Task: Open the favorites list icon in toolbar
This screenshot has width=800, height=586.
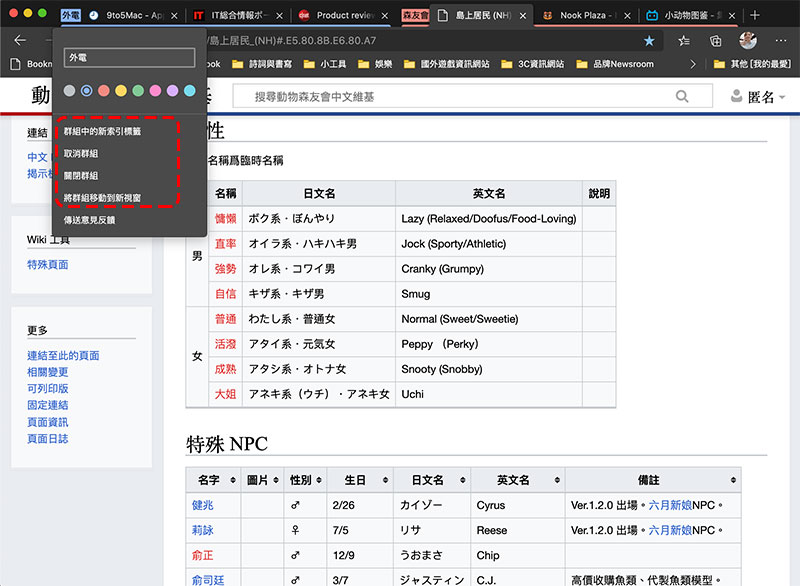Action: [684, 41]
